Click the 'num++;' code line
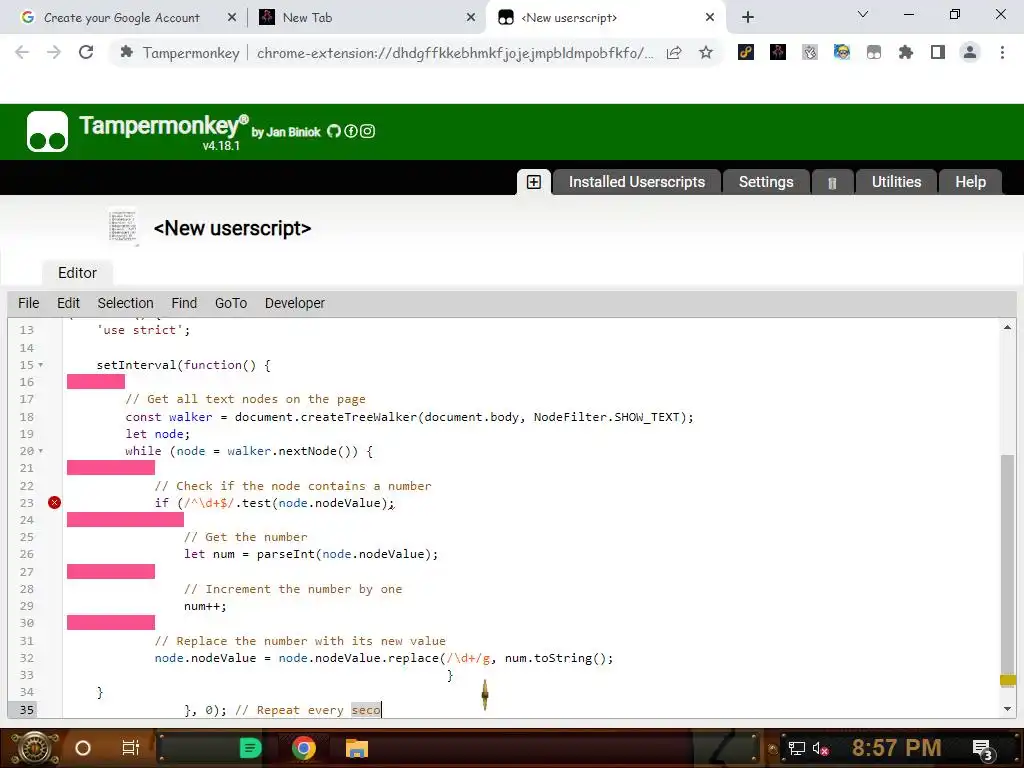 205,607
